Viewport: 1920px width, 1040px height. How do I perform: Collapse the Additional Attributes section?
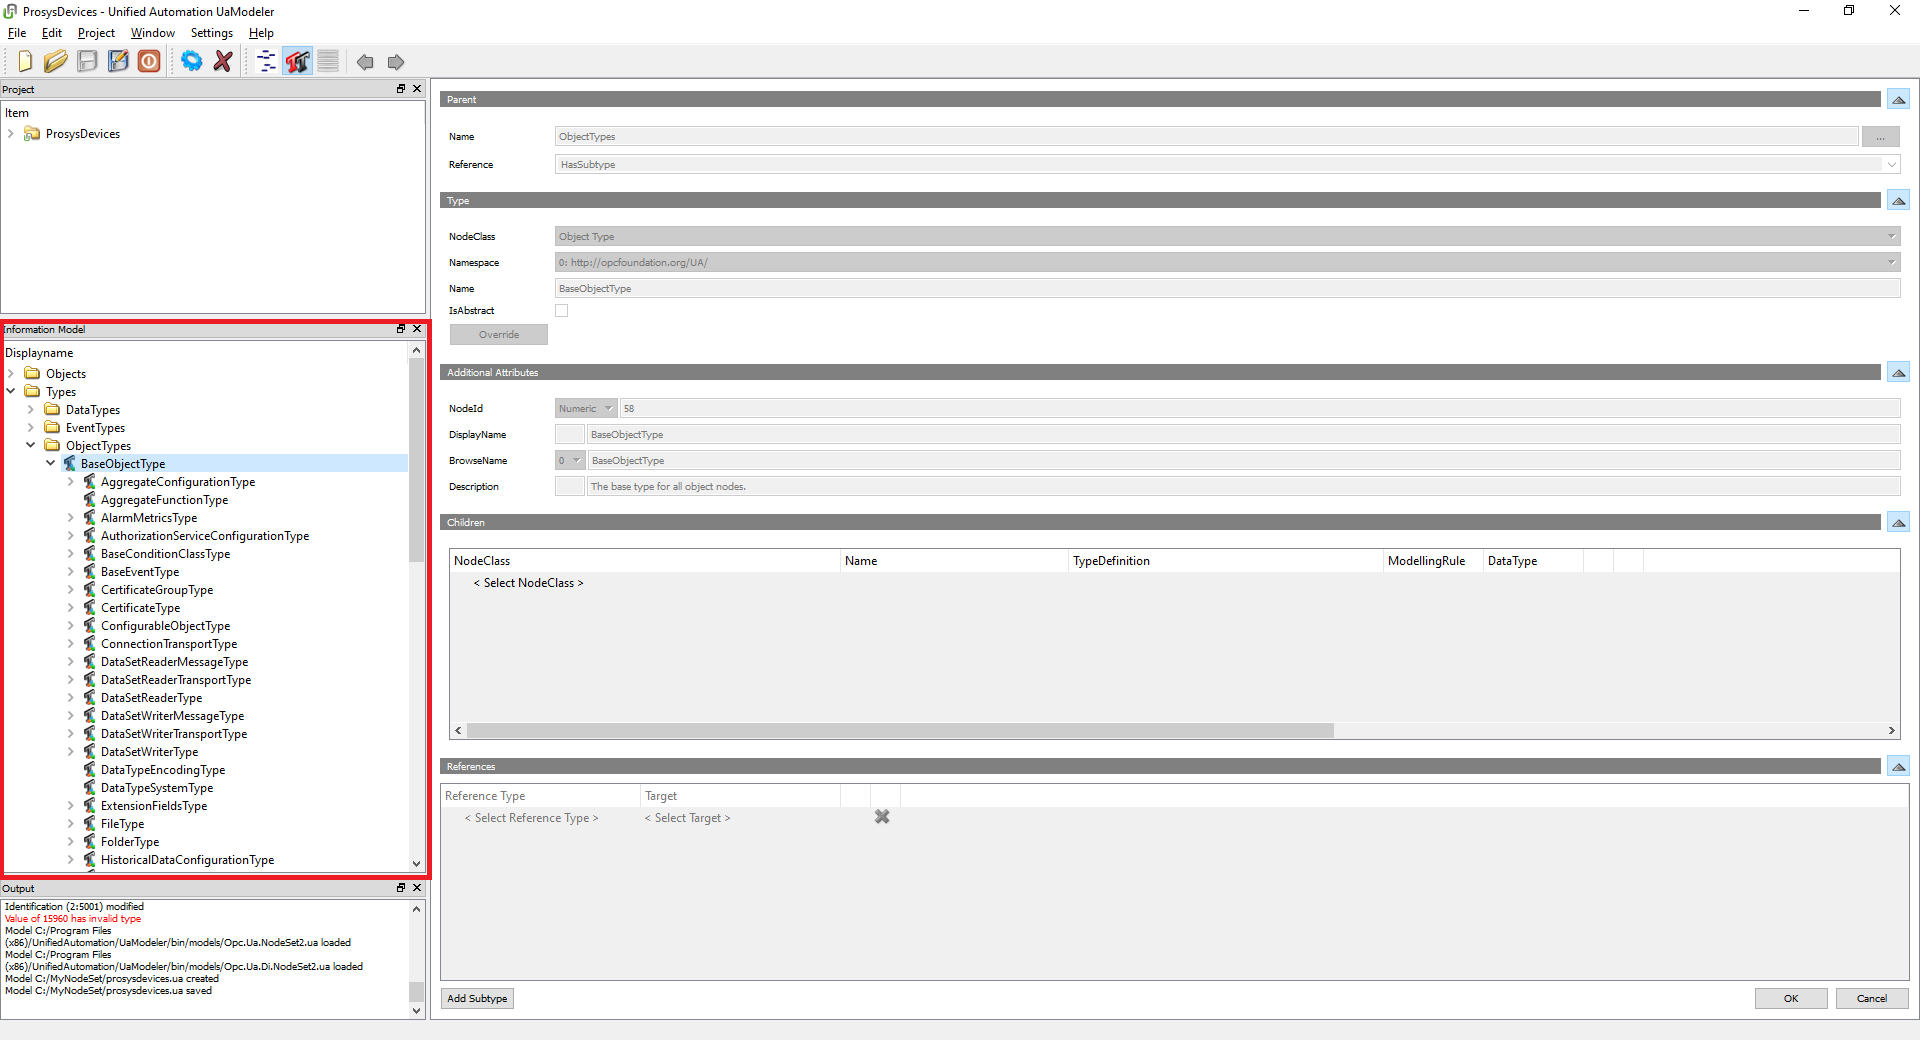1898,373
